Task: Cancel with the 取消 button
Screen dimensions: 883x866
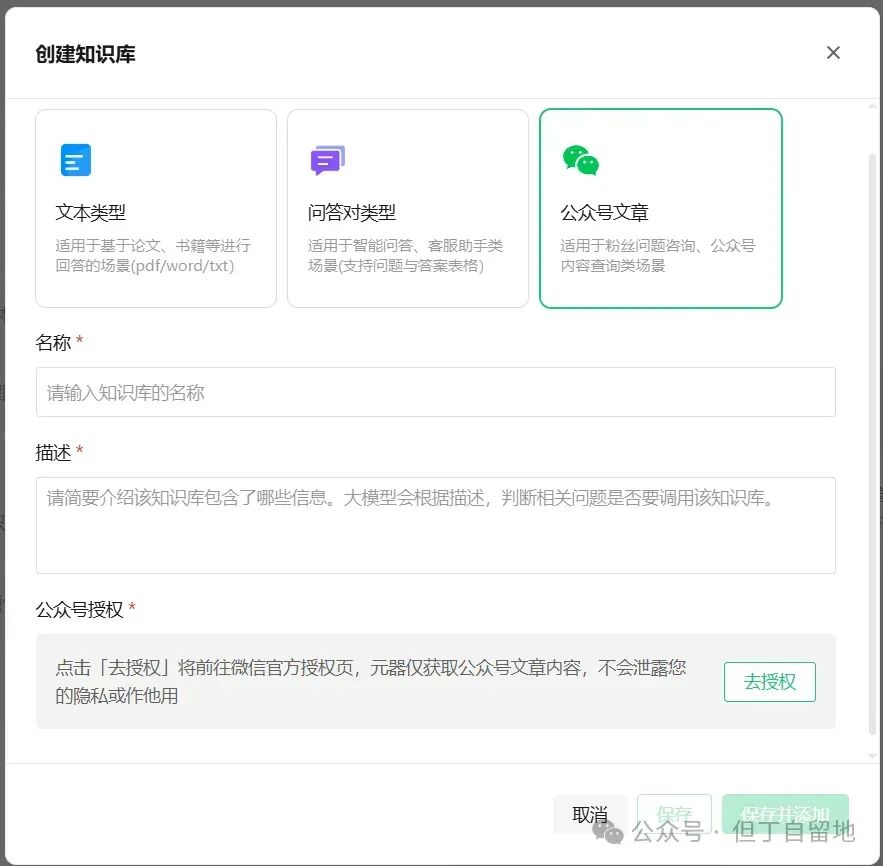Action: [x=590, y=814]
